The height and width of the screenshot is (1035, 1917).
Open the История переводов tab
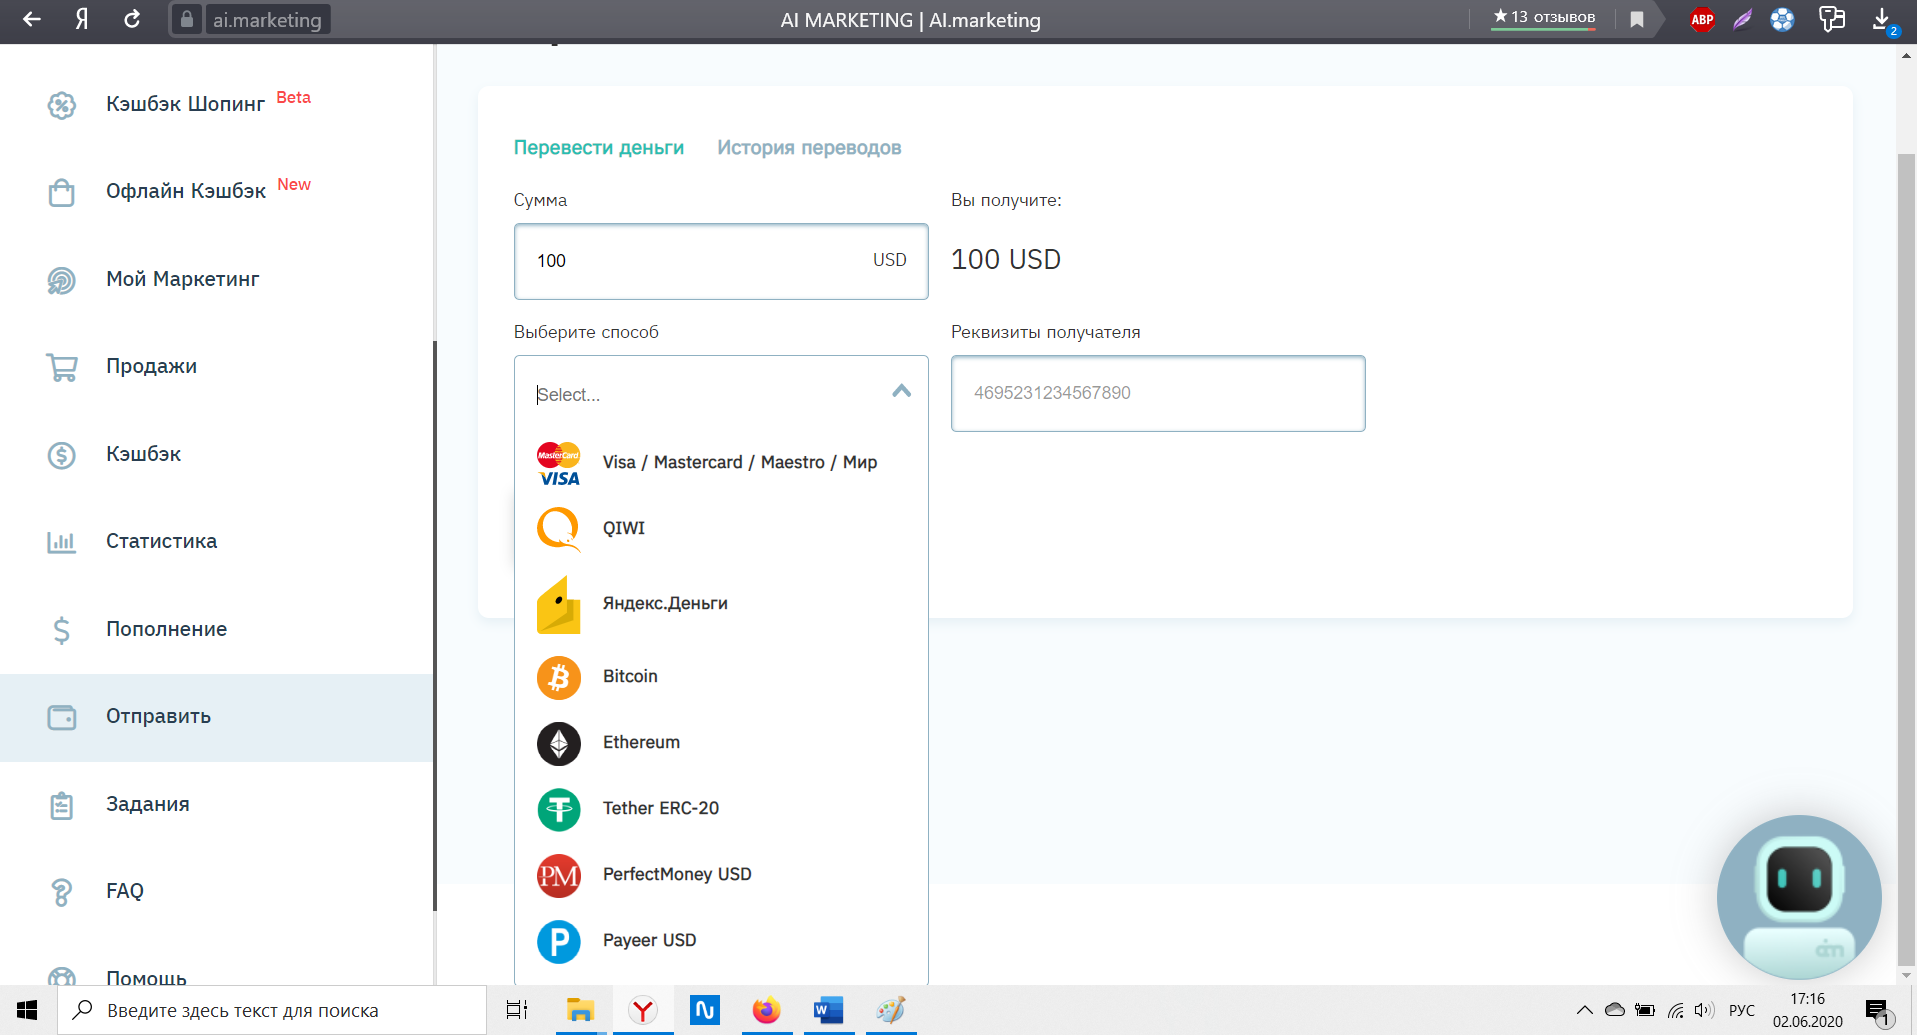[x=809, y=148]
